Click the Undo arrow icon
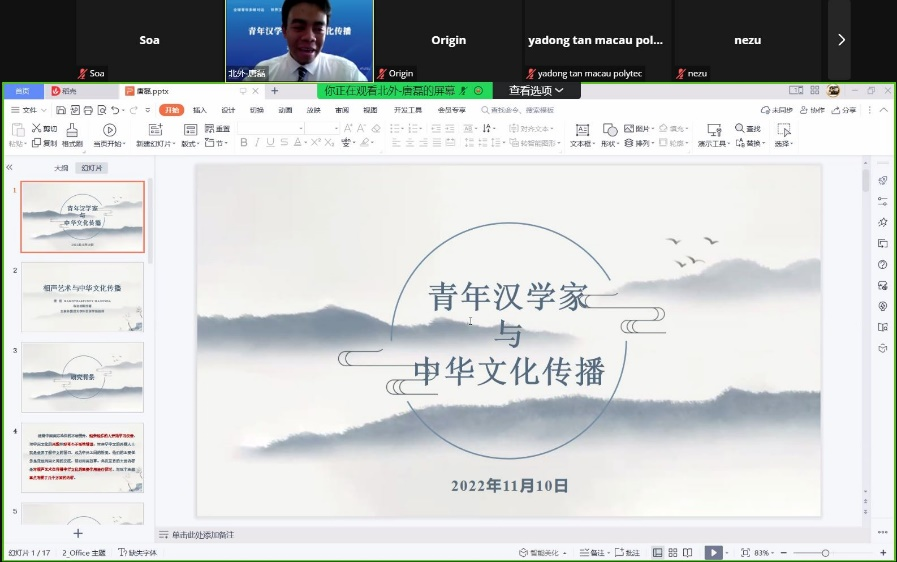This screenshot has height=562, width=897. click(x=116, y=110)
